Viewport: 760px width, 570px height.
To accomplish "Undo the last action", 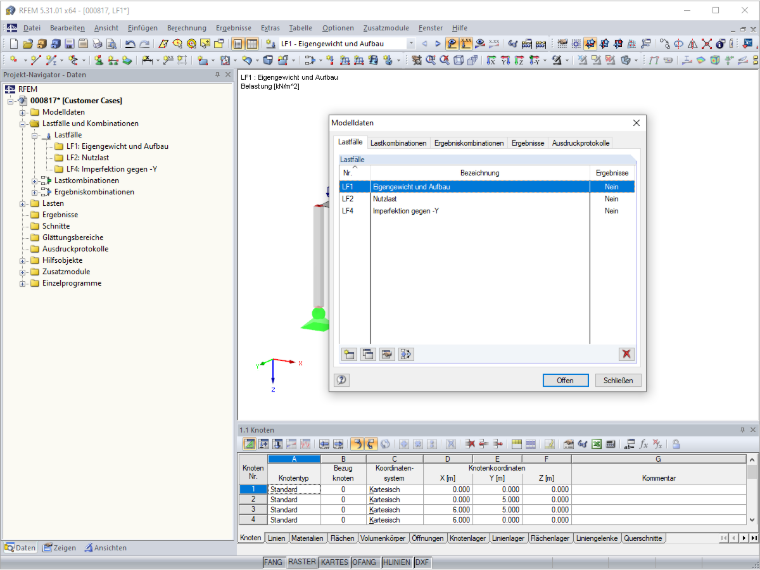I will [130, 44].
